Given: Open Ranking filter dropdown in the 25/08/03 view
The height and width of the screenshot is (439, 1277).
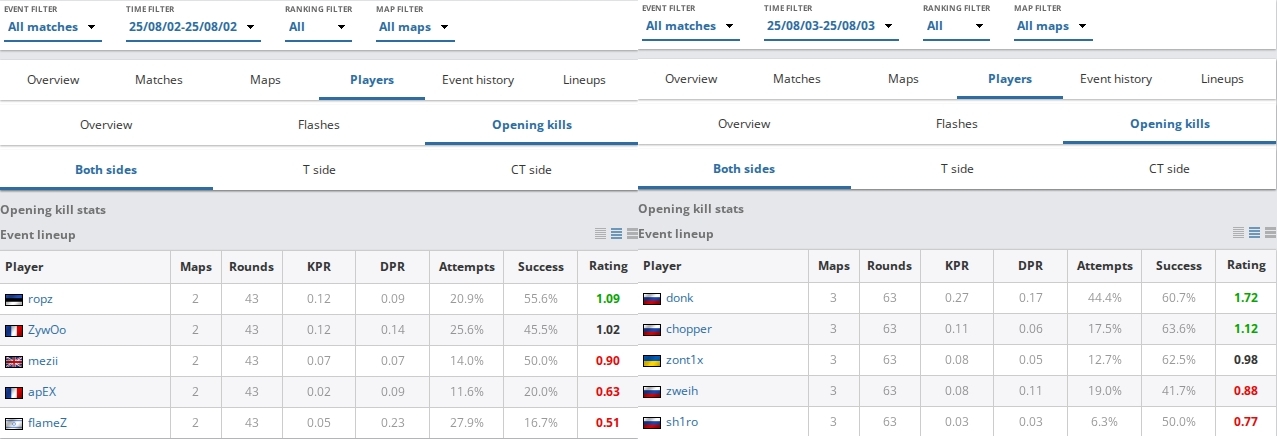Looking at the screenshot, I should (x=956, y=27).
